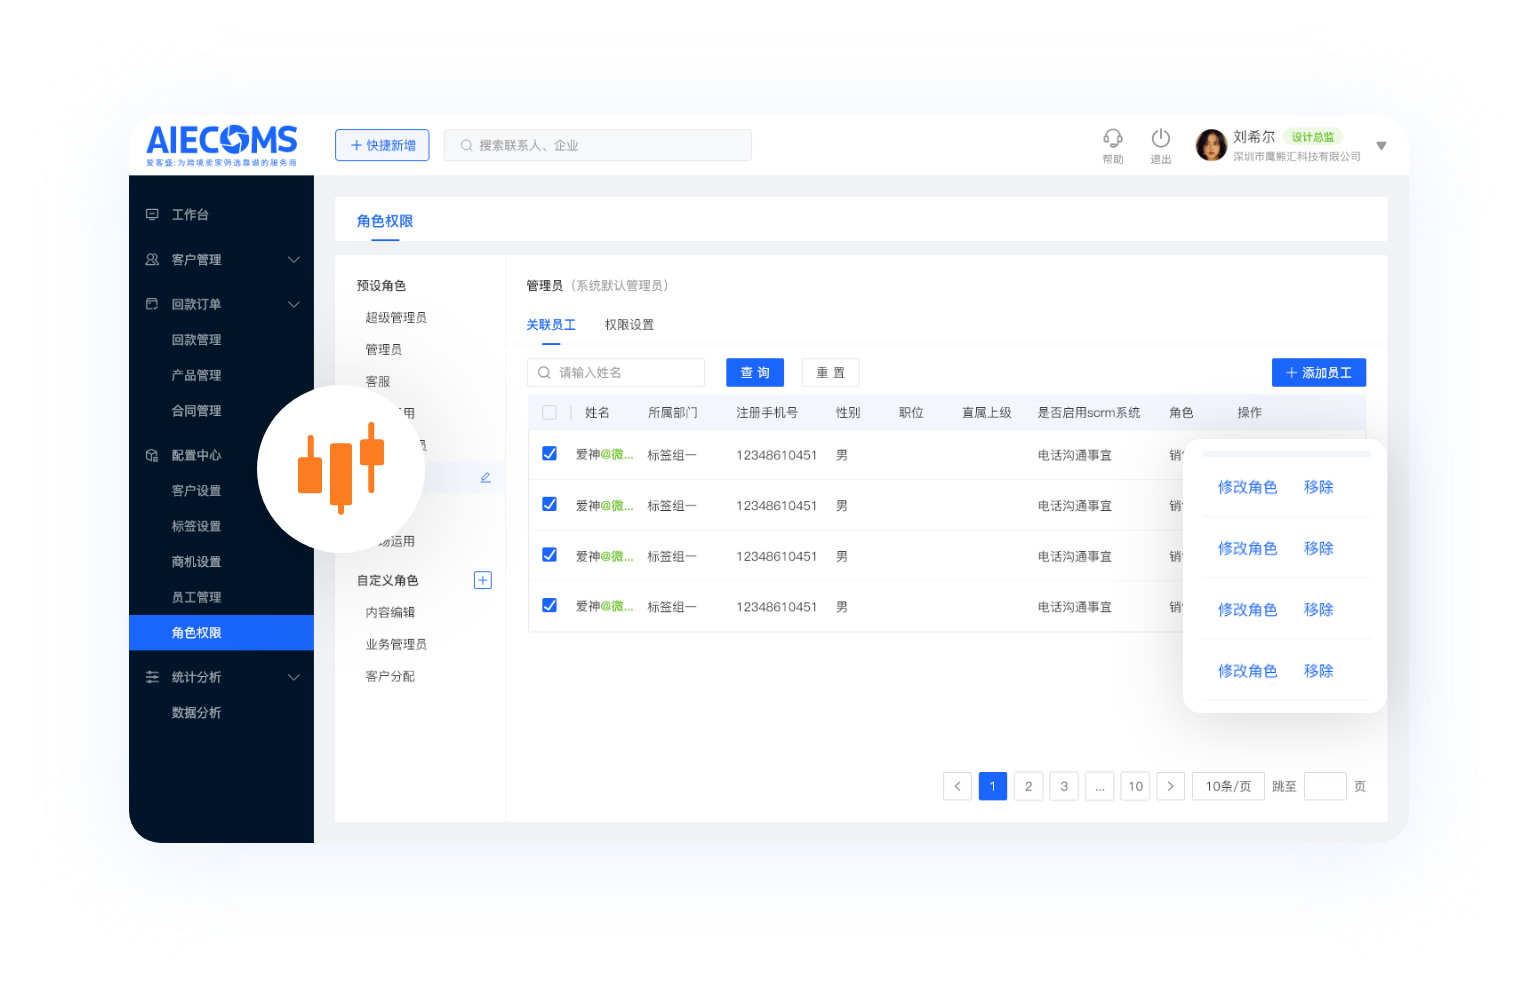This screenshot has width=1538, height=986.
Task: Click the 工作台 monitor icon in sidebar
Action: [x=152, y=215]
